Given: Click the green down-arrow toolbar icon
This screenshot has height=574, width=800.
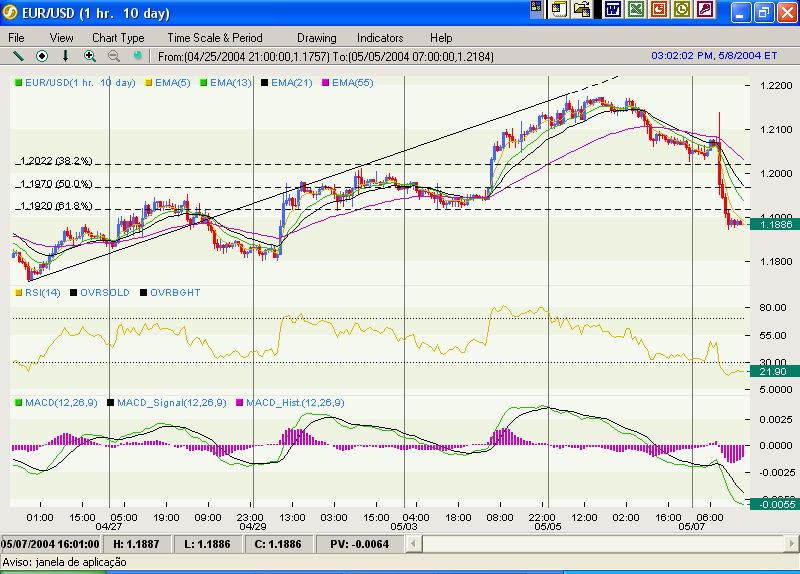Looking at the screenshot, I should 66,56.
